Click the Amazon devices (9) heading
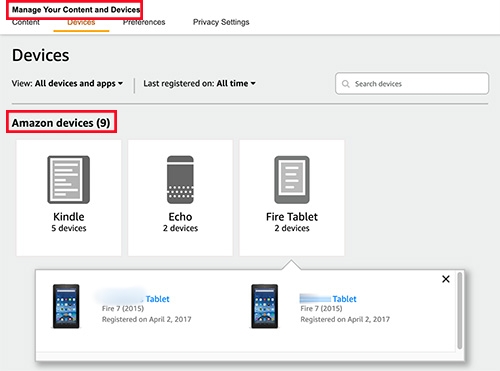This screenshot has height=371, width=500. click(61, 123)
